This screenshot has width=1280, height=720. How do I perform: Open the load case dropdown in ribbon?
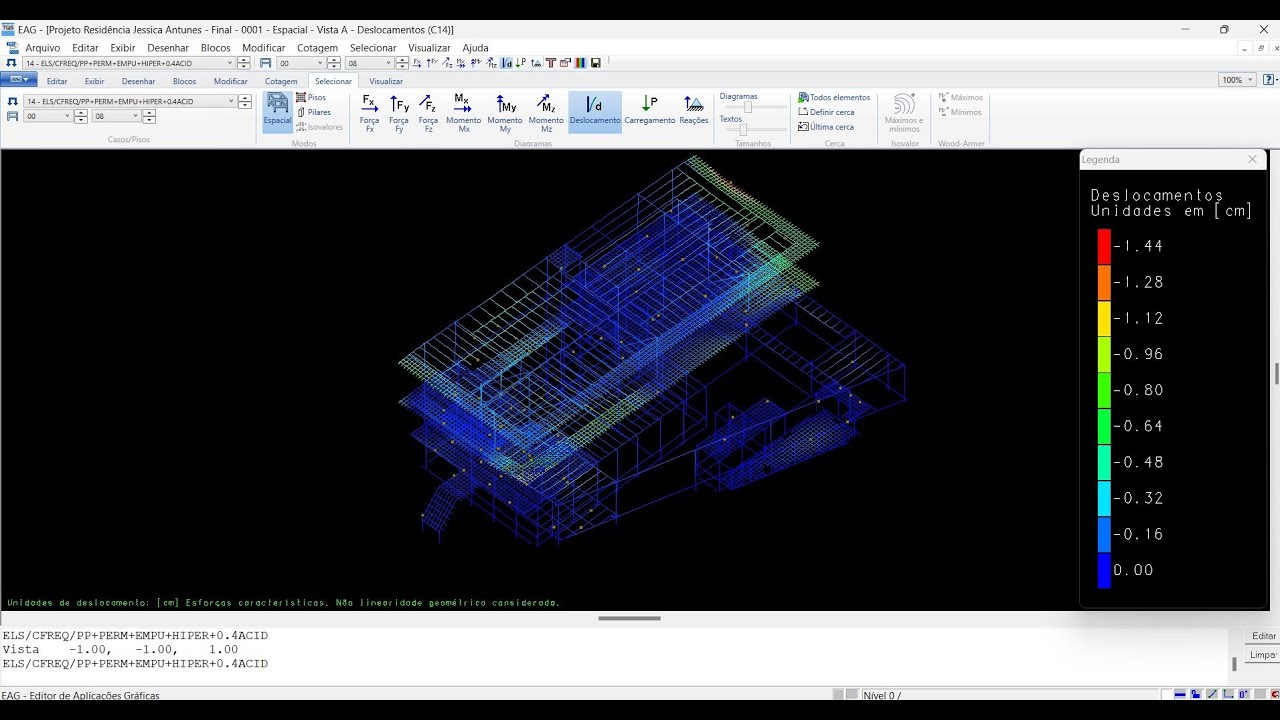(231, 101)
